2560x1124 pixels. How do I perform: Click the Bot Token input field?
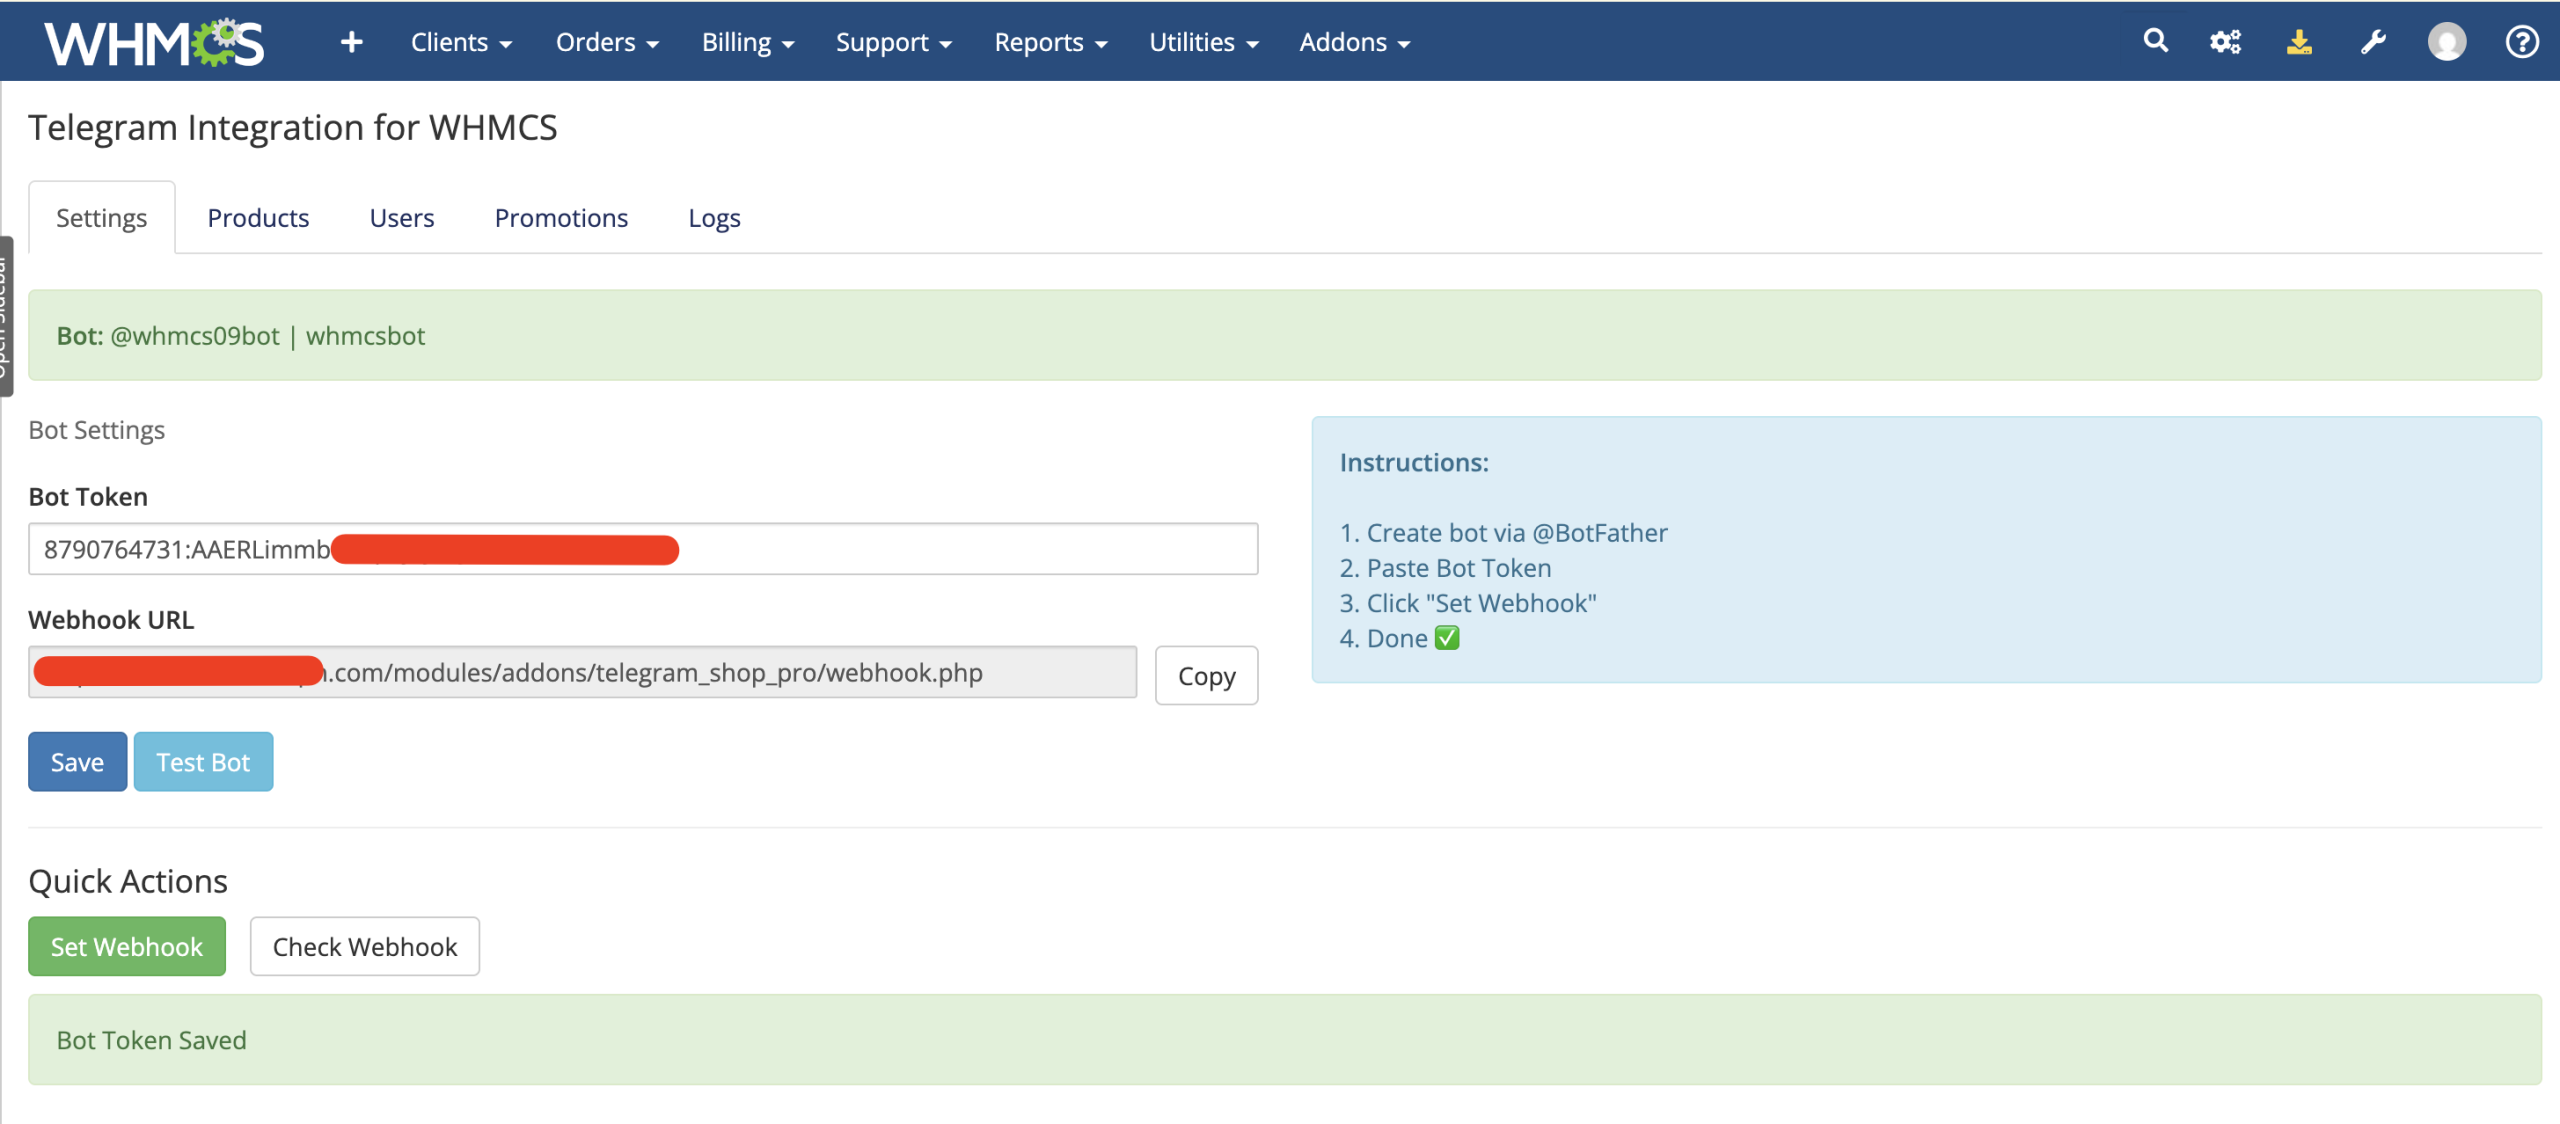[x=643, y=549]
